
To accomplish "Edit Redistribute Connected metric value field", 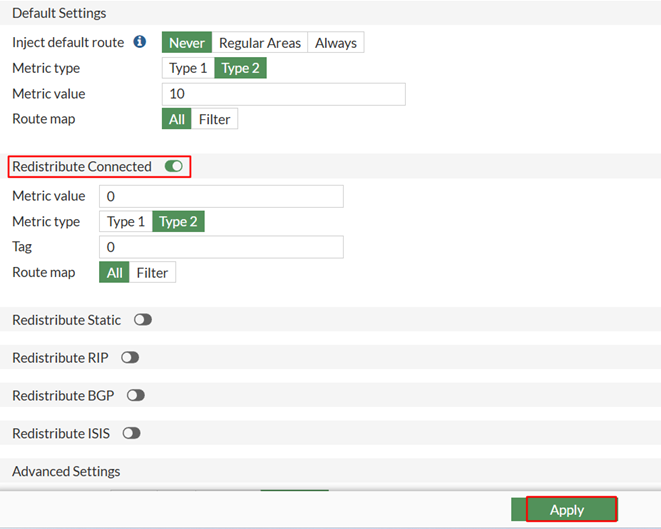I will tap(221, 196).
